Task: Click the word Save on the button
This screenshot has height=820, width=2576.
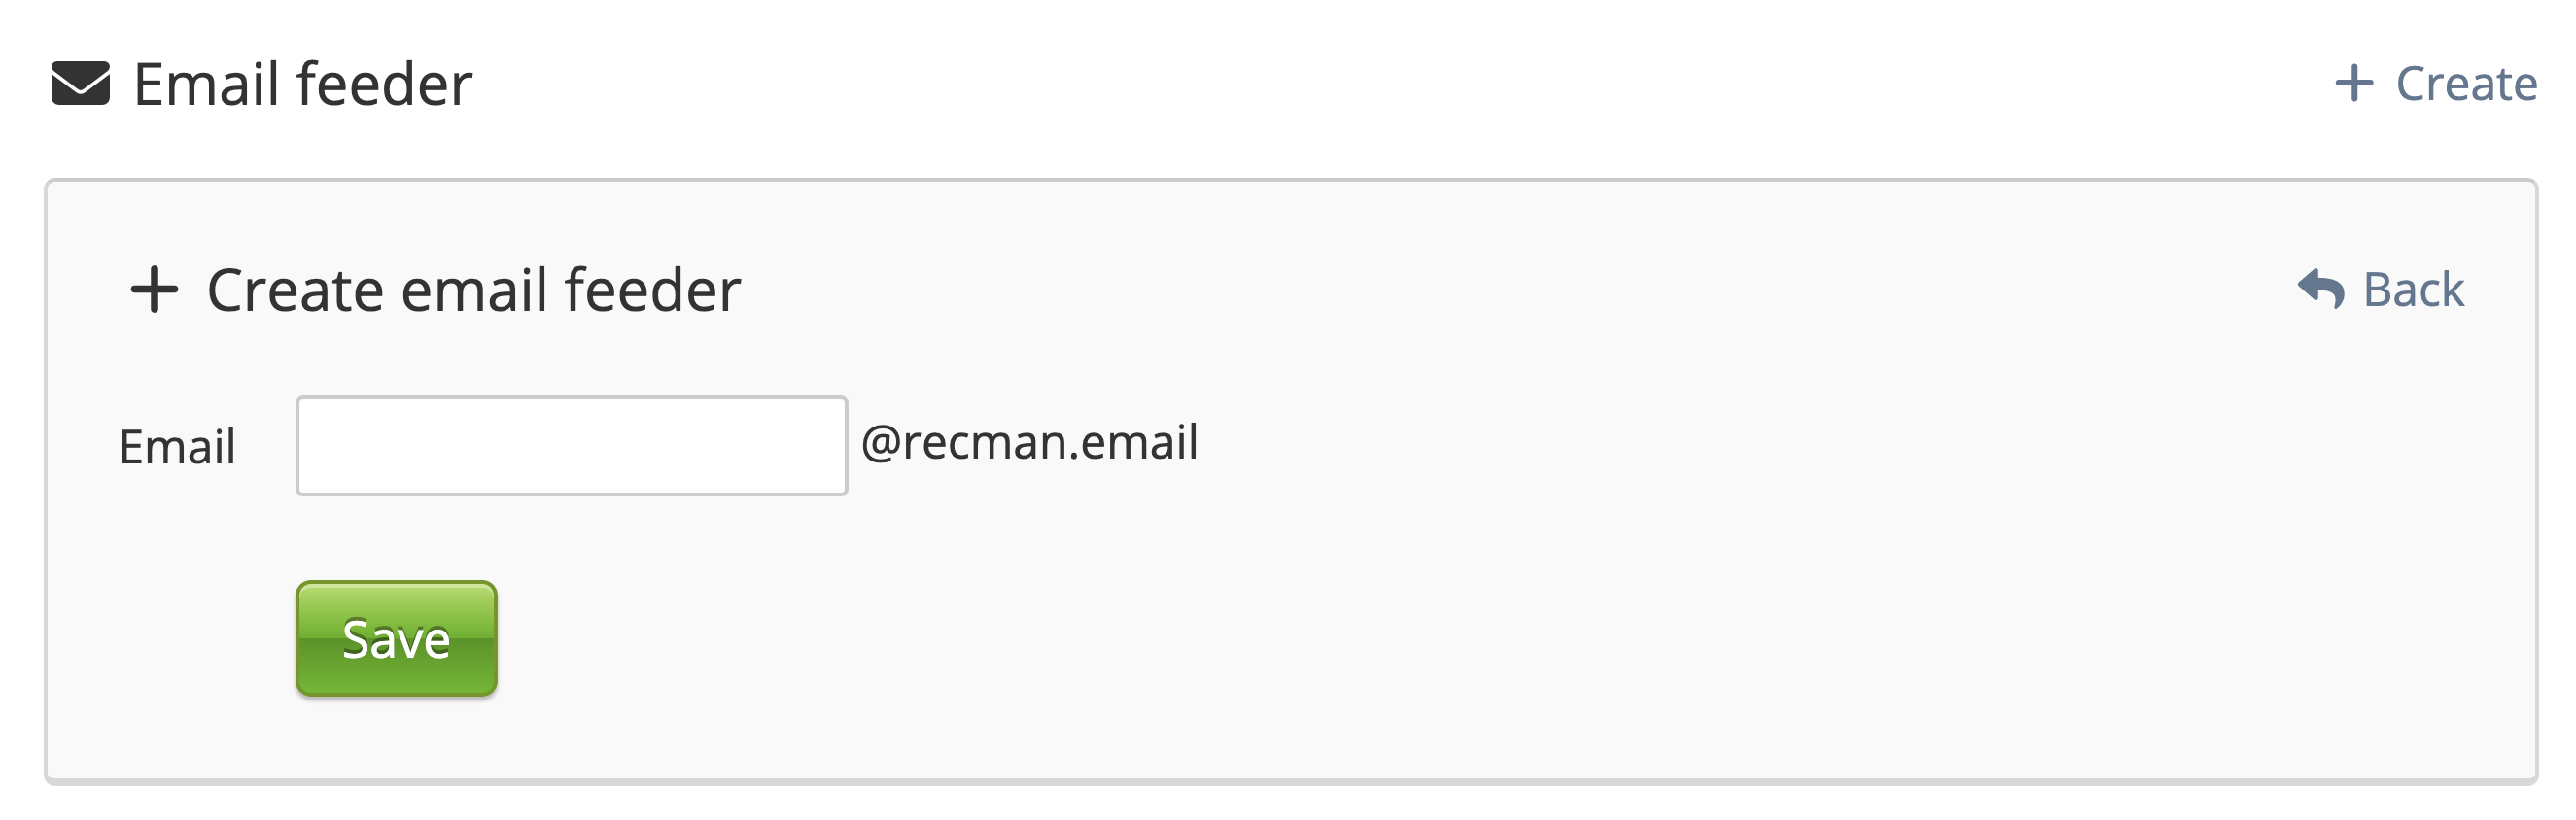Action: point(396,639)
